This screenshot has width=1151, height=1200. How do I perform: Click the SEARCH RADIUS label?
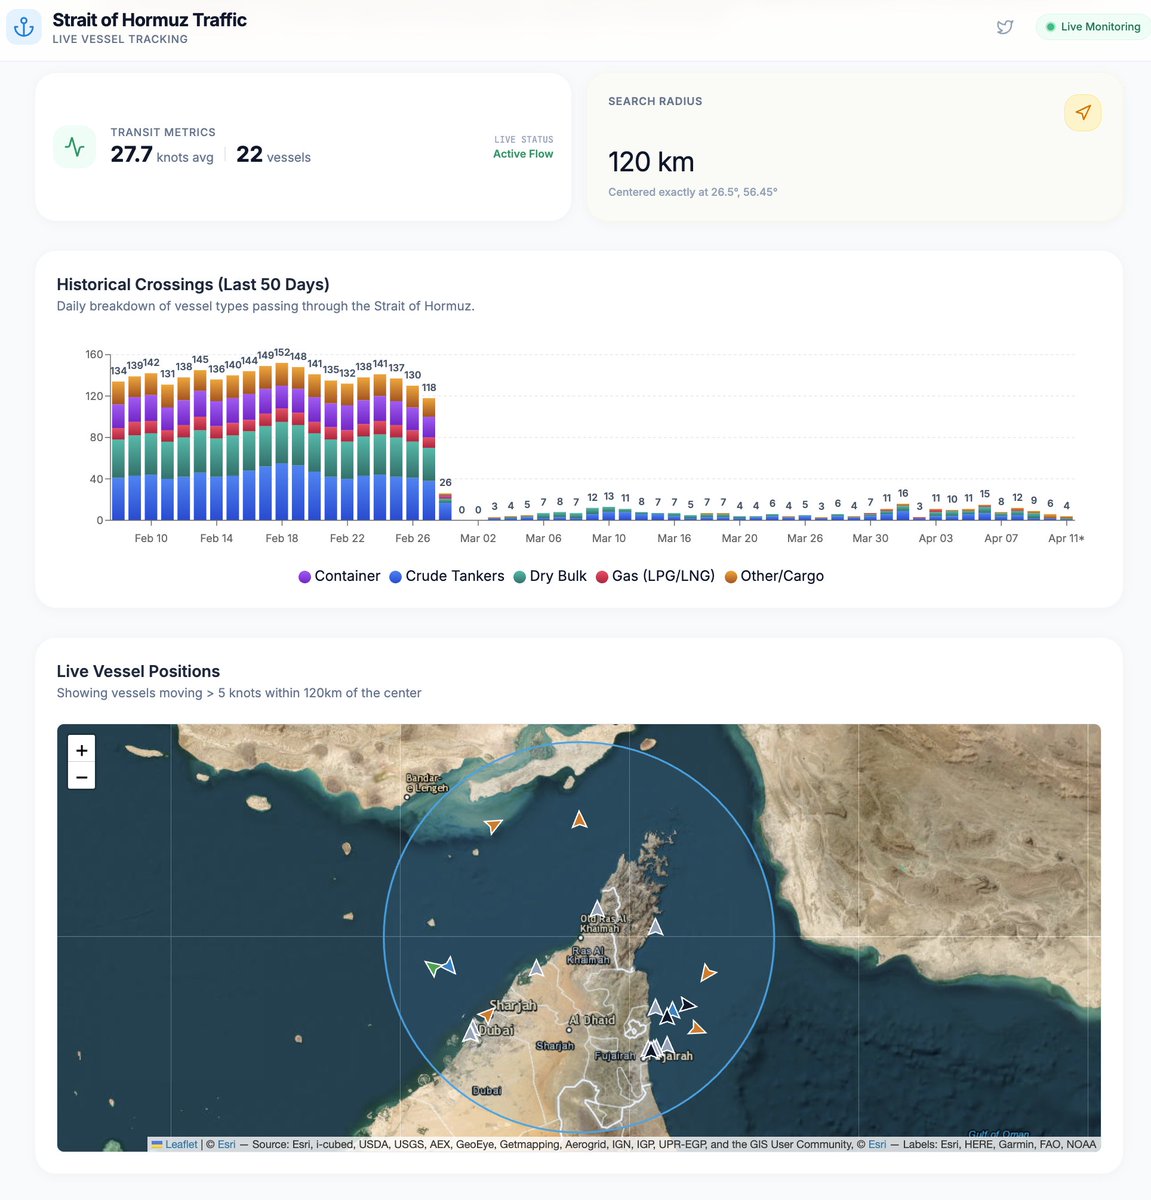point(655,101)
